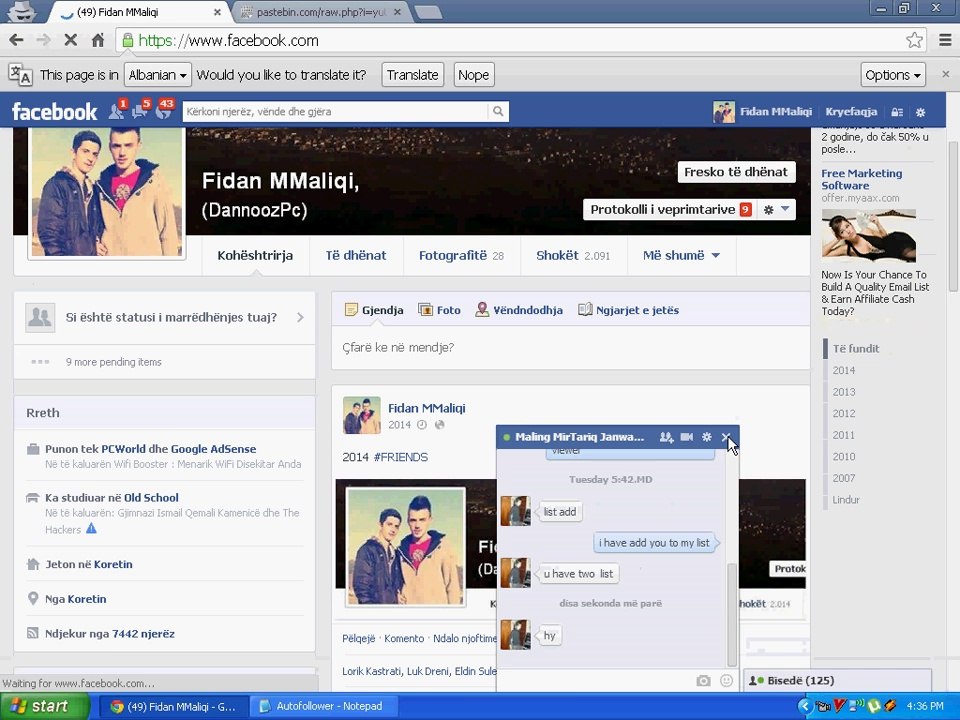Expand relationship status prompt arrow
The height and width of the screenshot is (720, 960).
(x=300, y=317)
